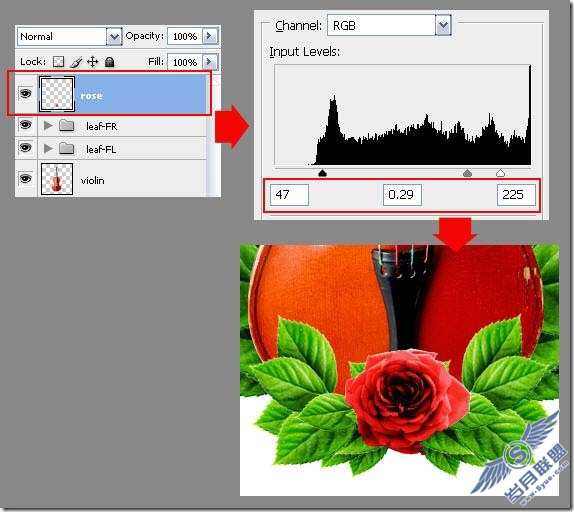
Task: Click the leaf-FR folder icon
Action: 67,126
